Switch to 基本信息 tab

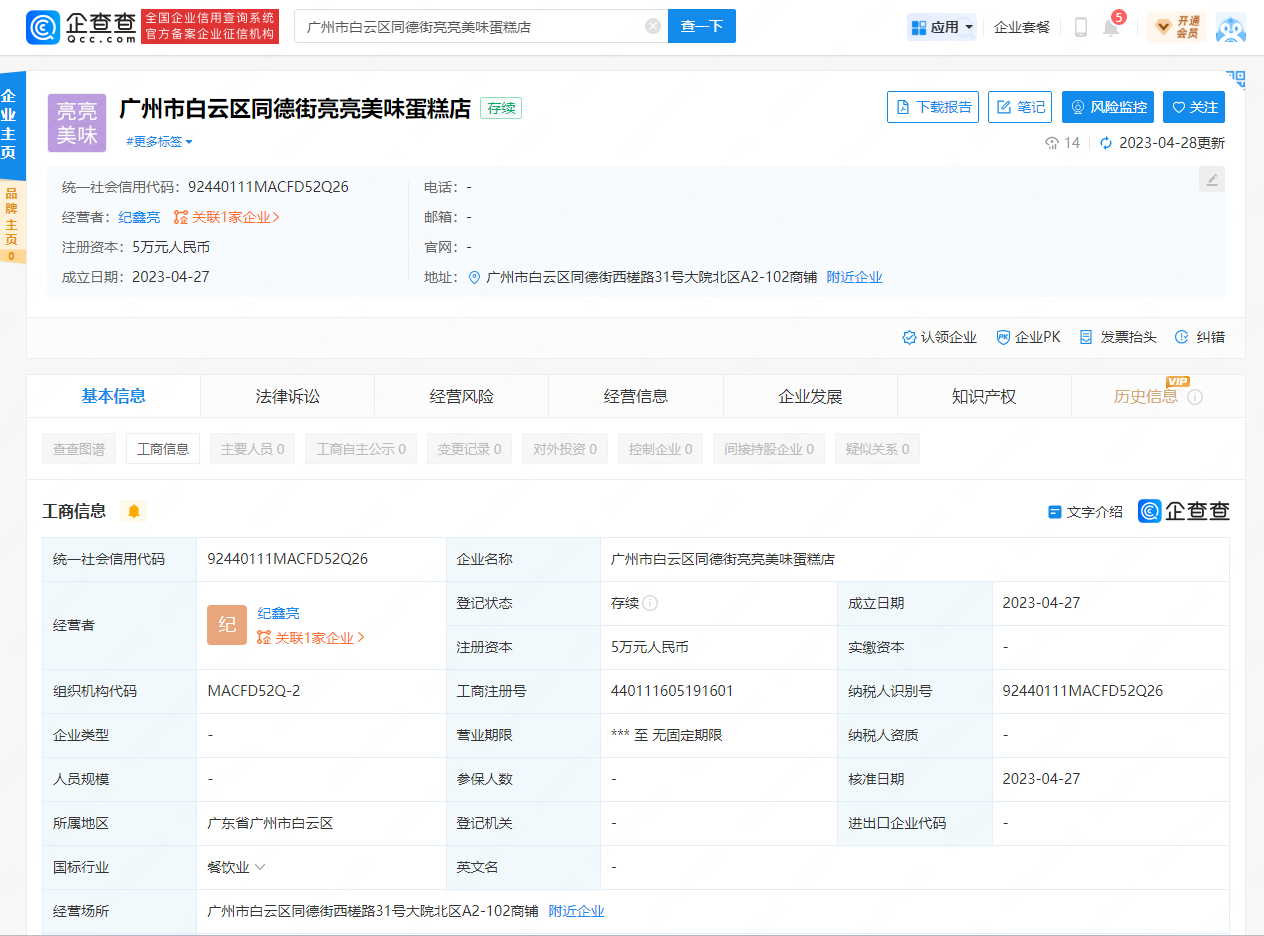(113, 396)
